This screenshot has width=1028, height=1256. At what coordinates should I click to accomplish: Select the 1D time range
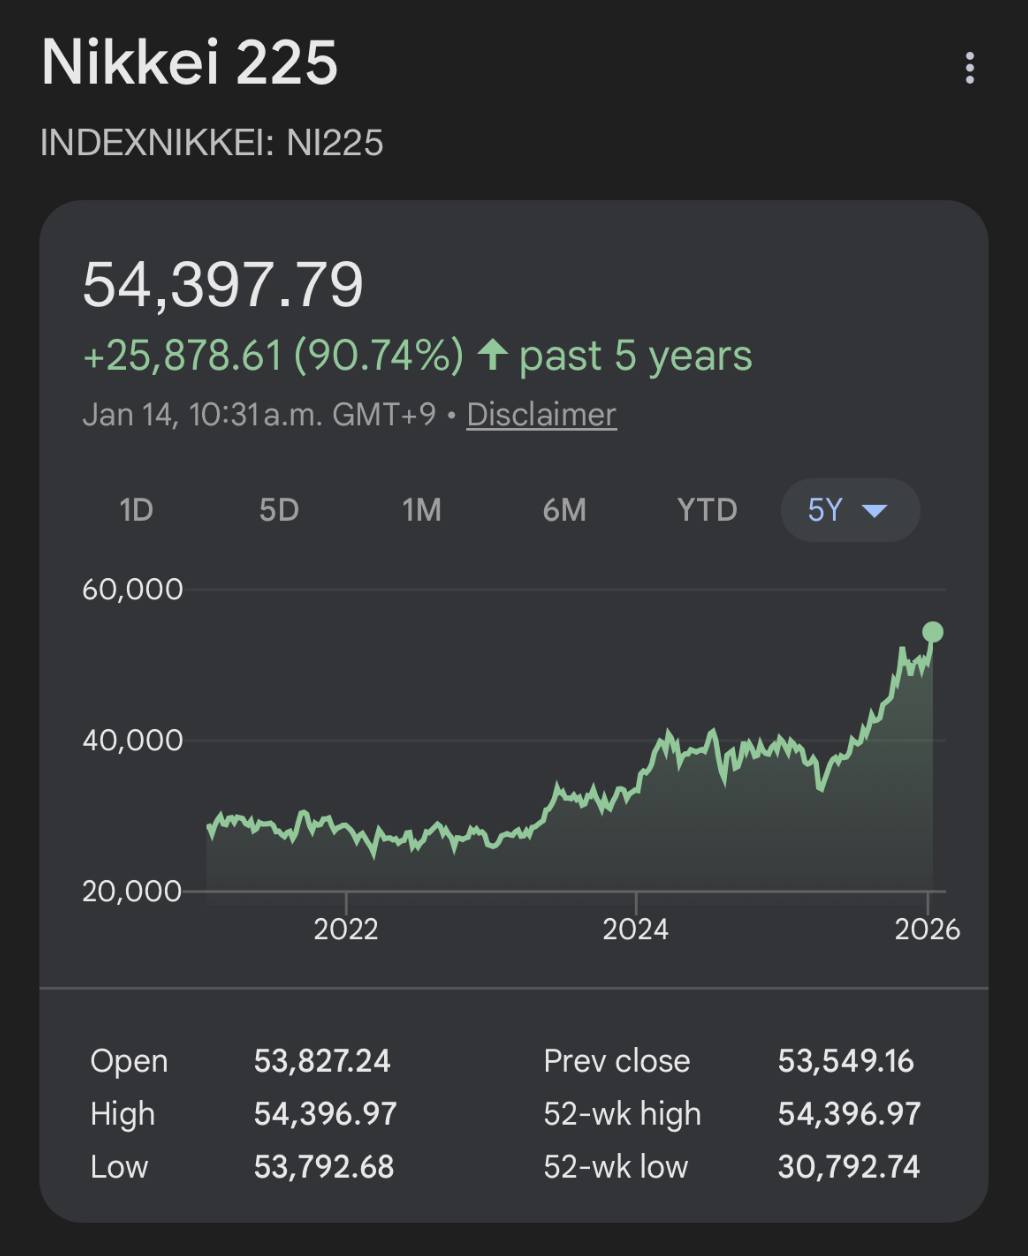(x=136, y=510)
